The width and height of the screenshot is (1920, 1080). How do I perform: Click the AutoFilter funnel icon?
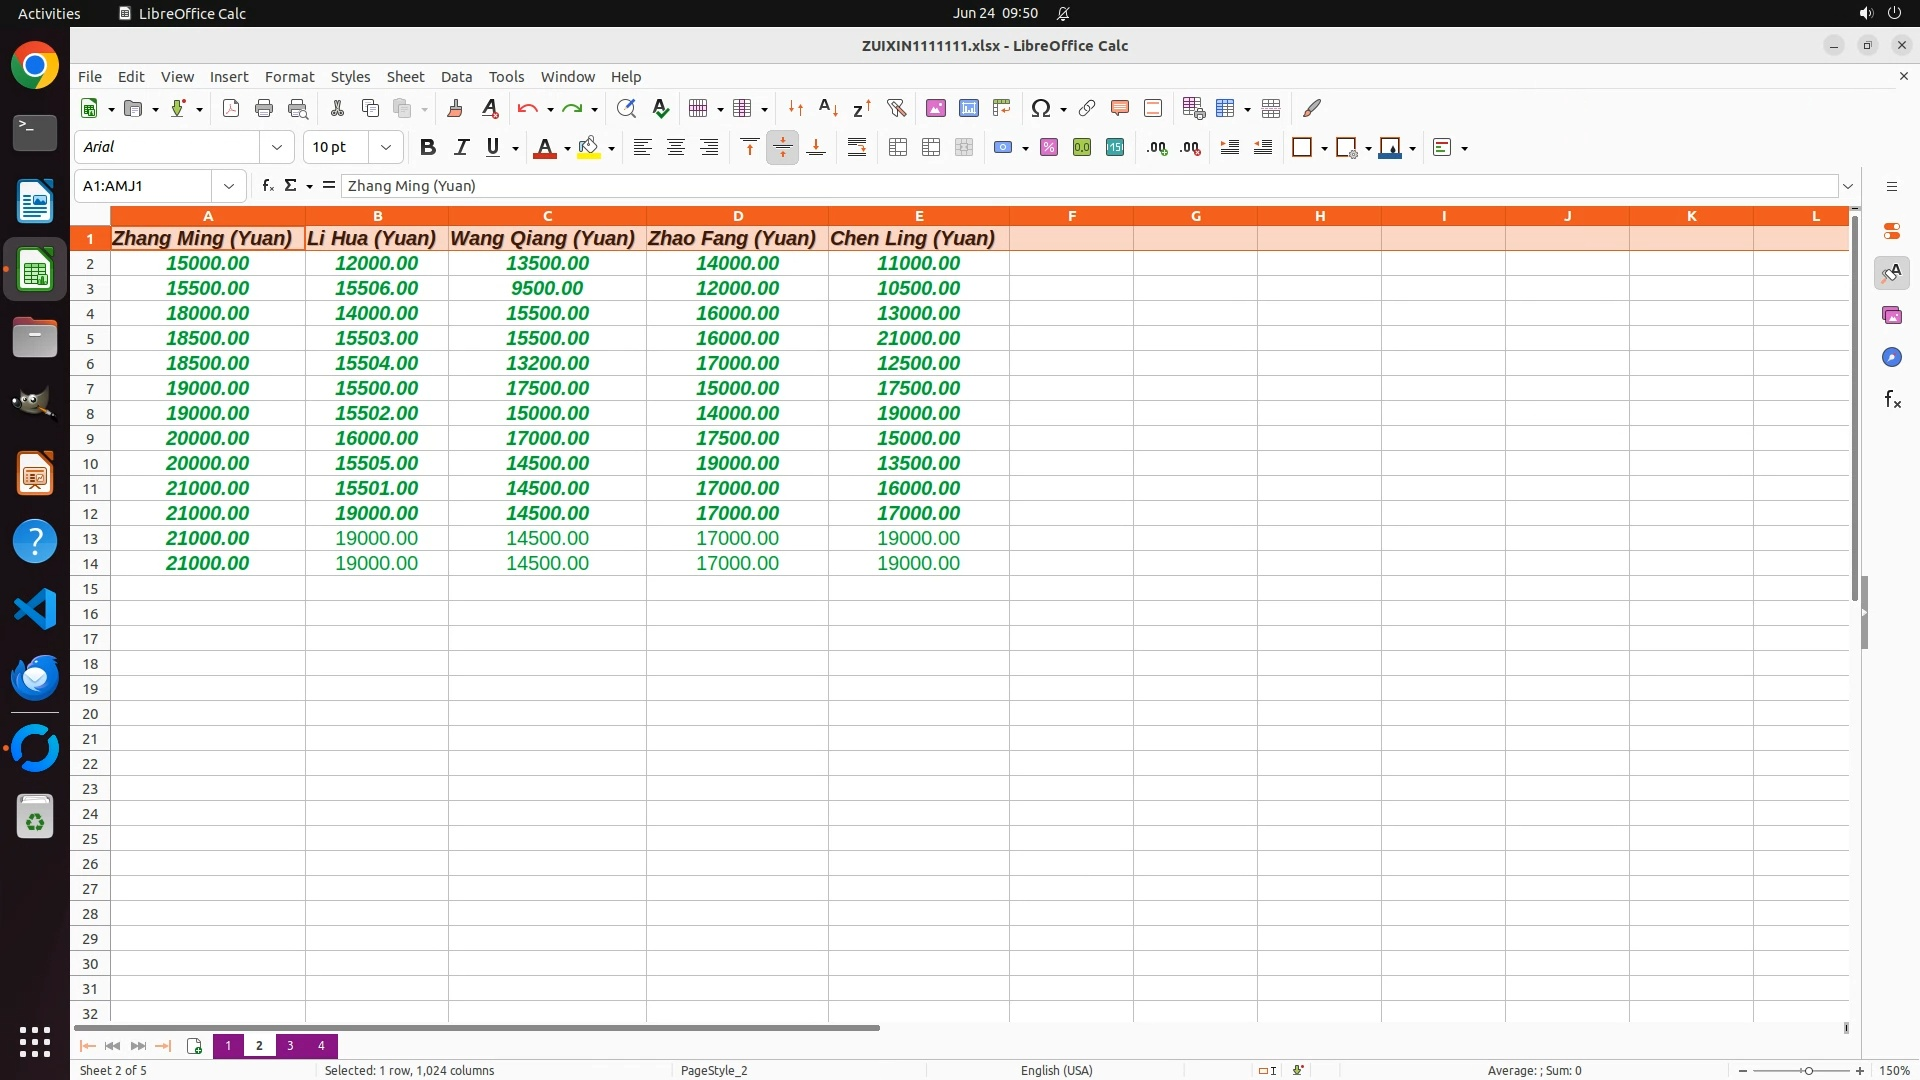point(896,108)
